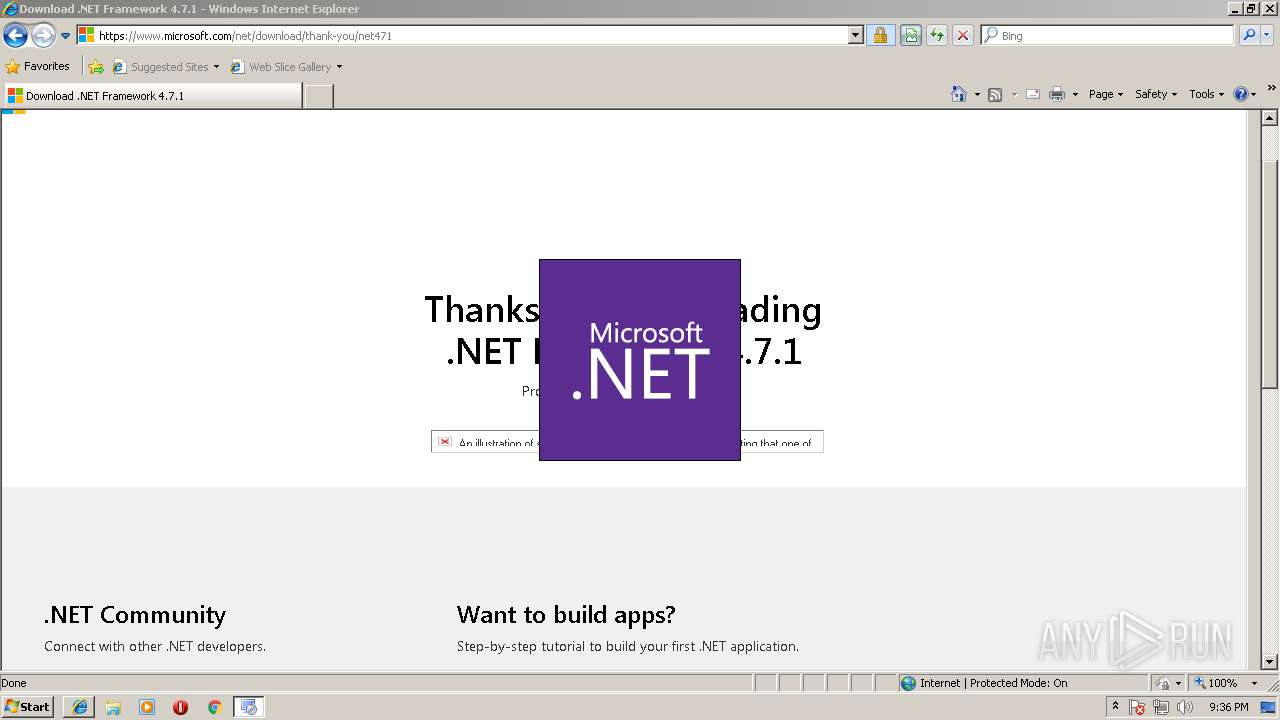Image resolution: width=1280 pixels, height=720 pixels.
Task: Click 'Step-by-step tutorial' description text
Action: 628,646
